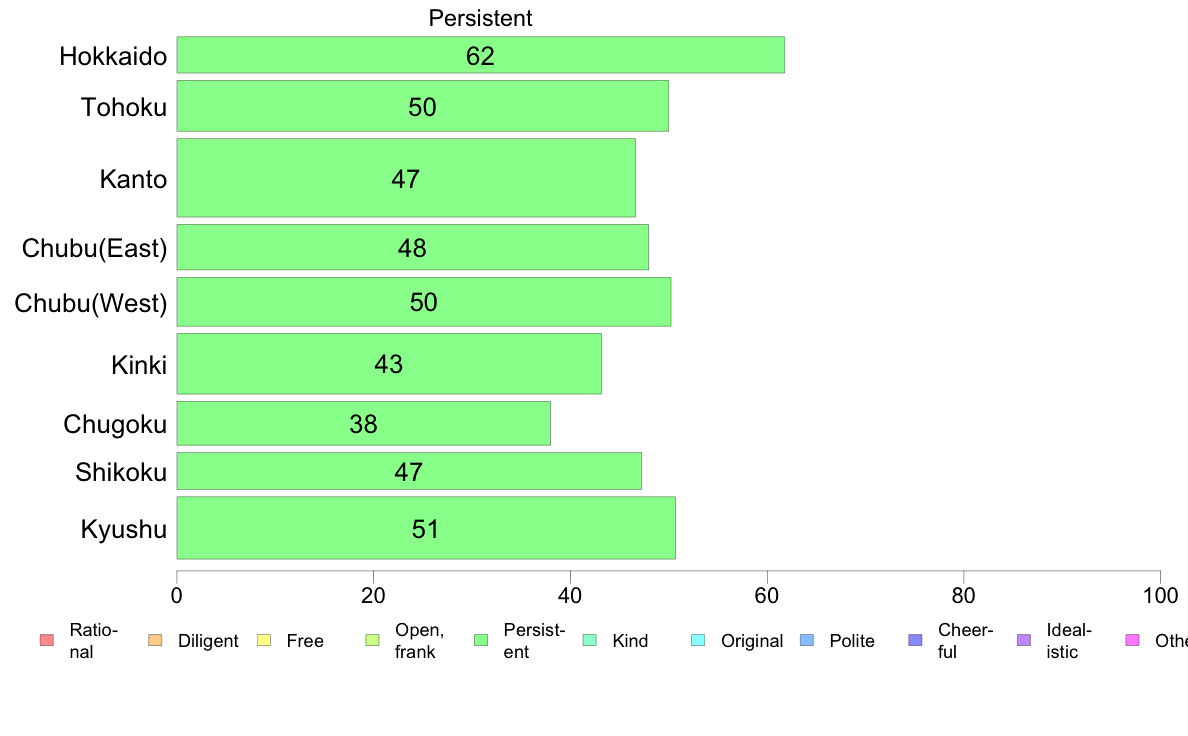Click the Shikoku region label

coord(121,472)
